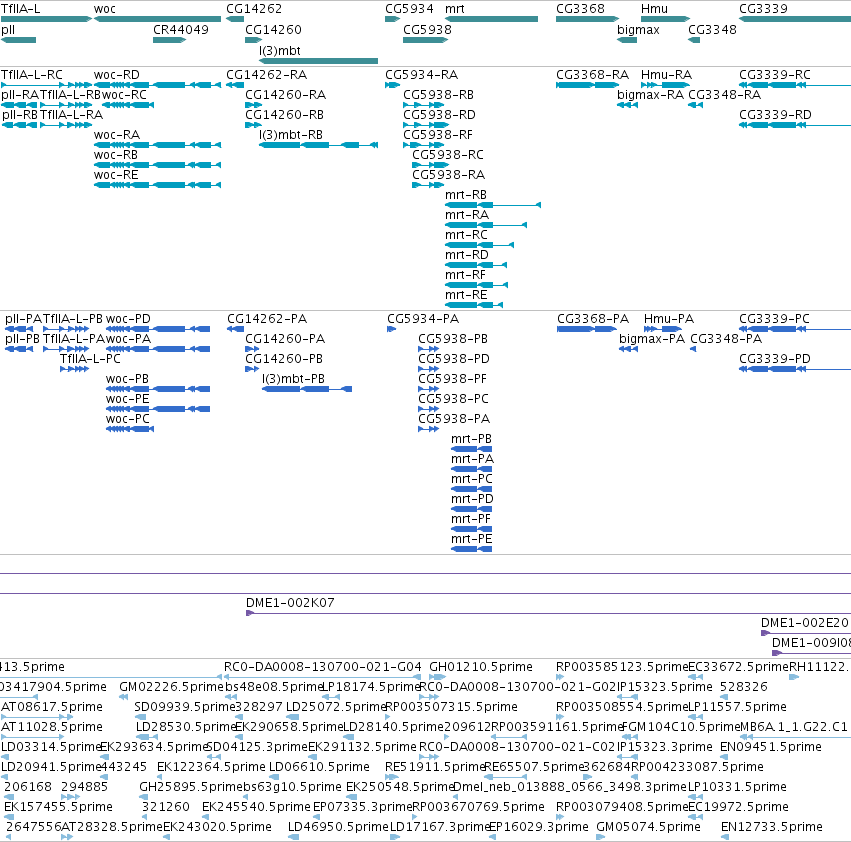Open the CG3348 gene label
The height and width of the screenshot is (842, 851).
(712, 30)
